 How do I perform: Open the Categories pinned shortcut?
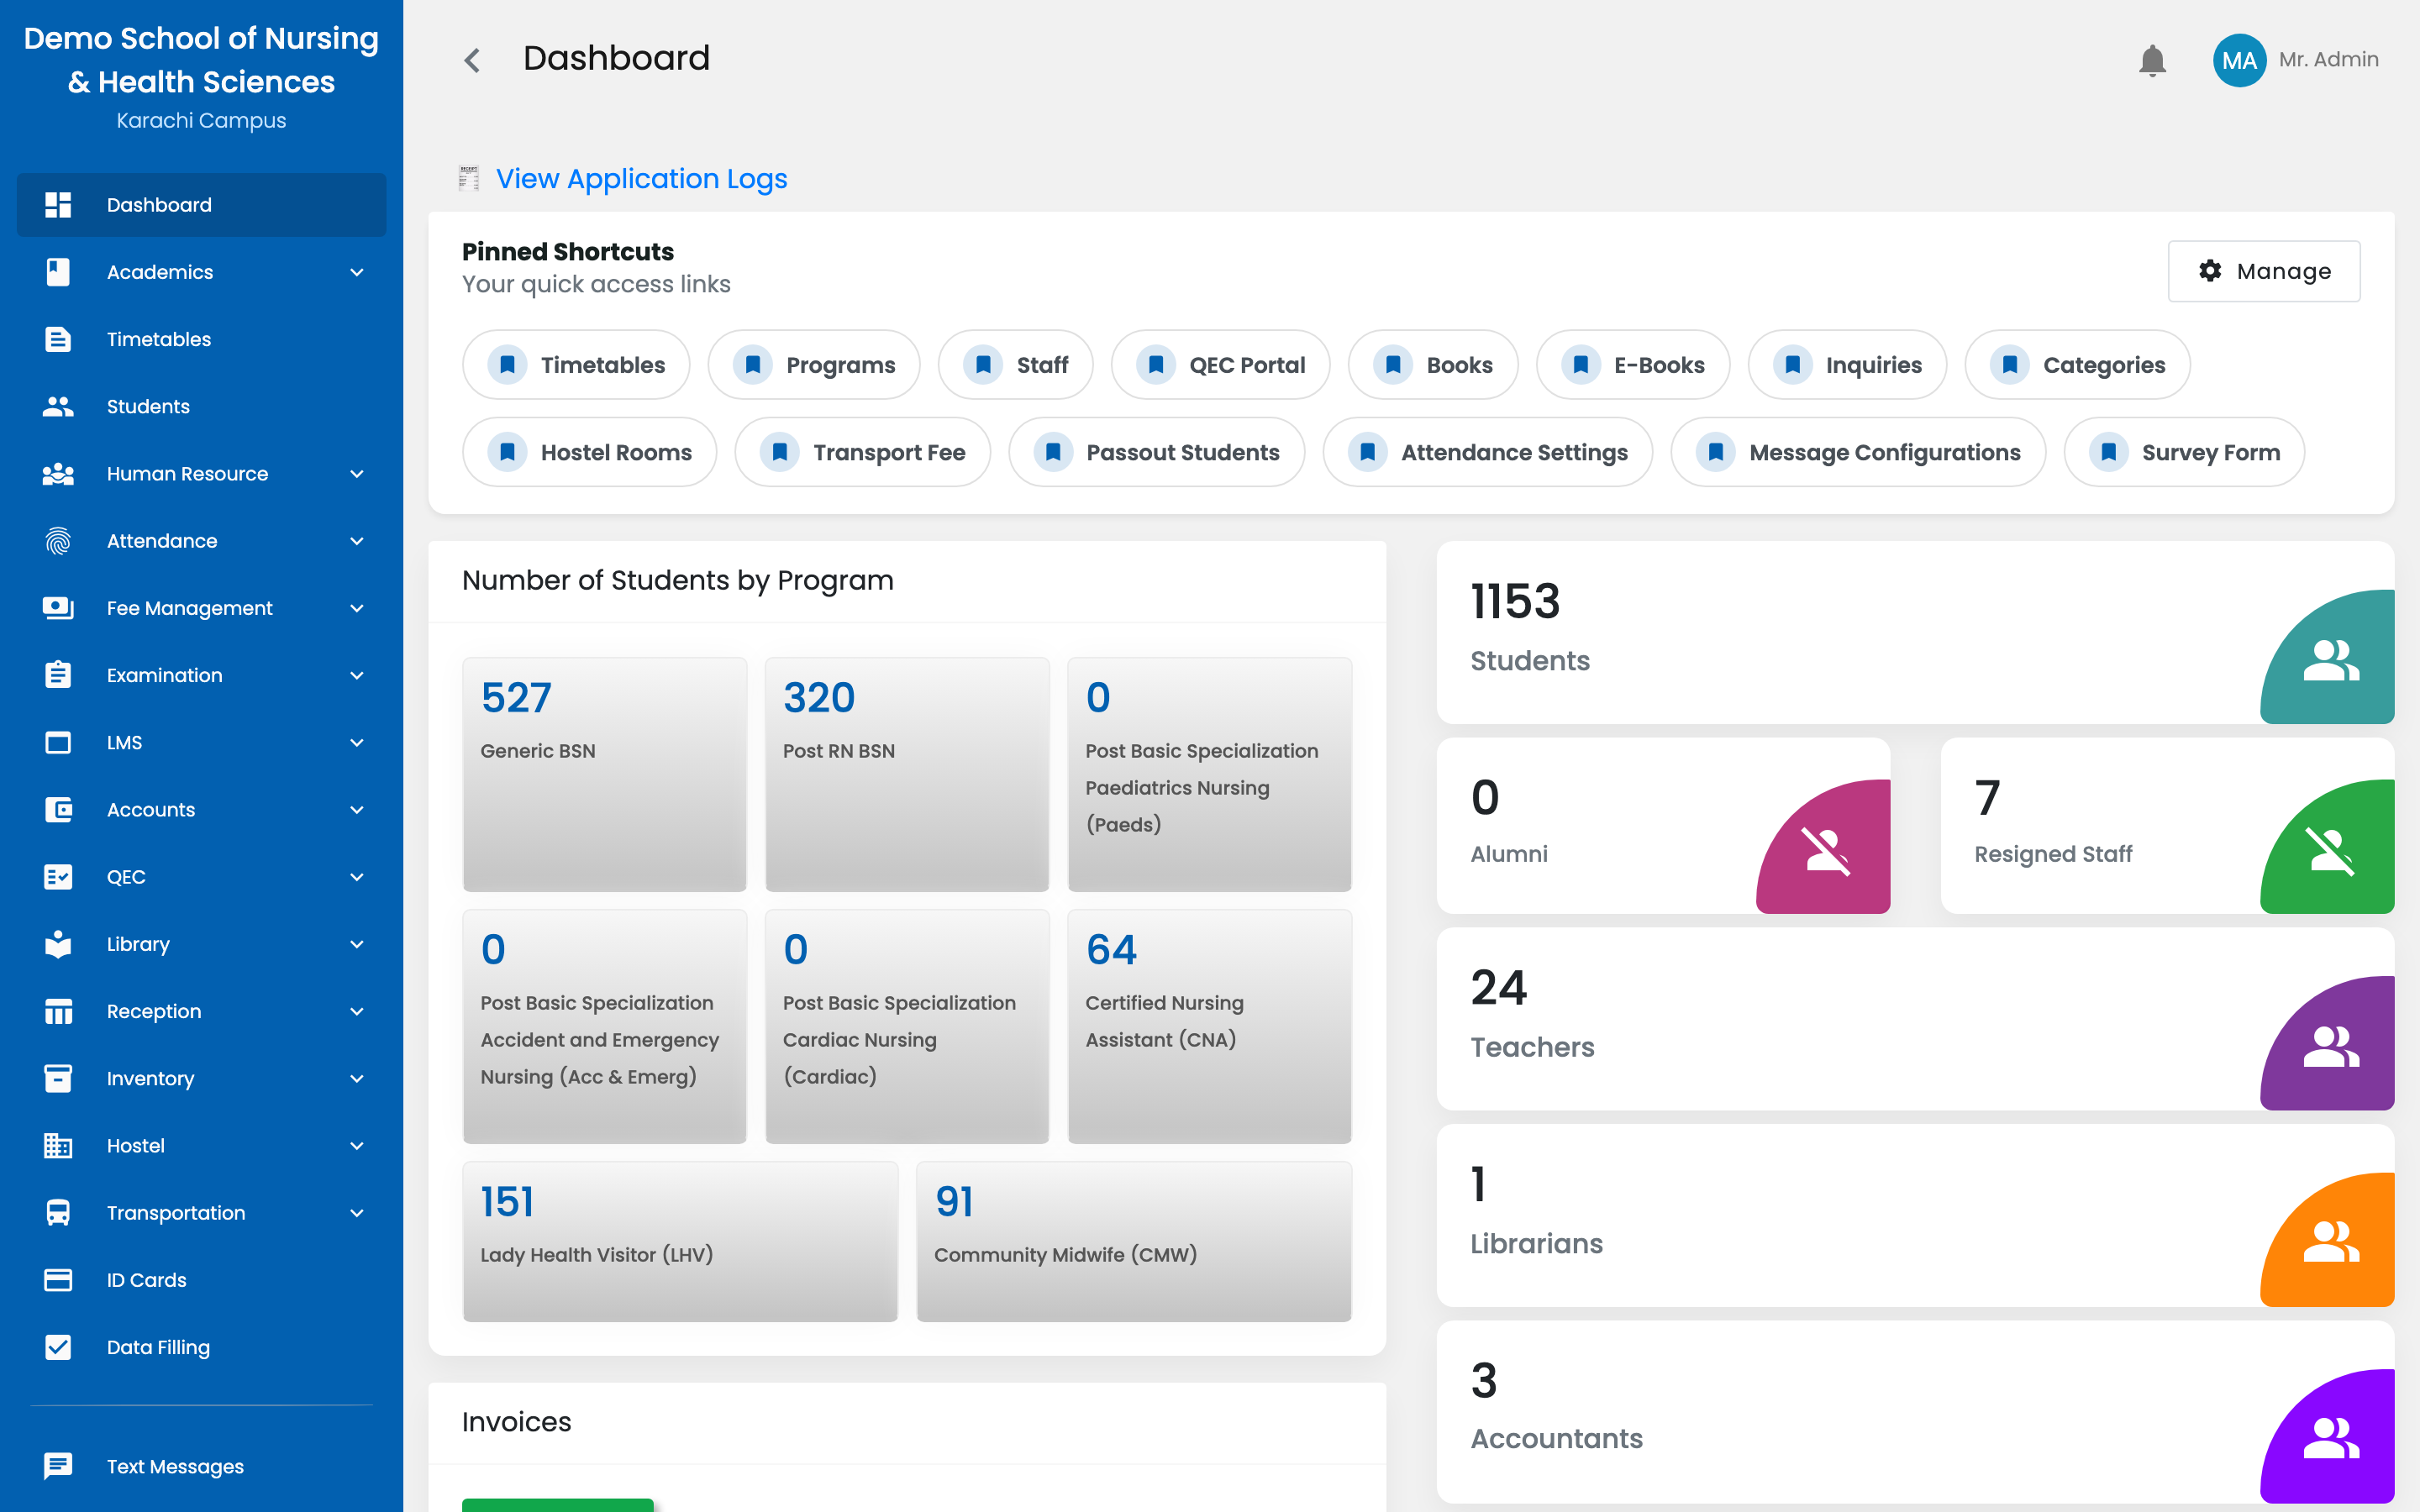2078,365
